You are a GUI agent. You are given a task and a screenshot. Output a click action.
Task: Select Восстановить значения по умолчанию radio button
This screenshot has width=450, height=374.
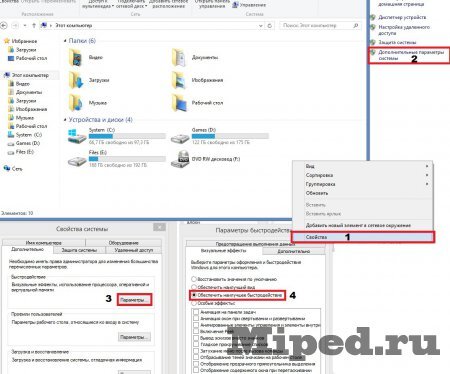pos(194,279)
